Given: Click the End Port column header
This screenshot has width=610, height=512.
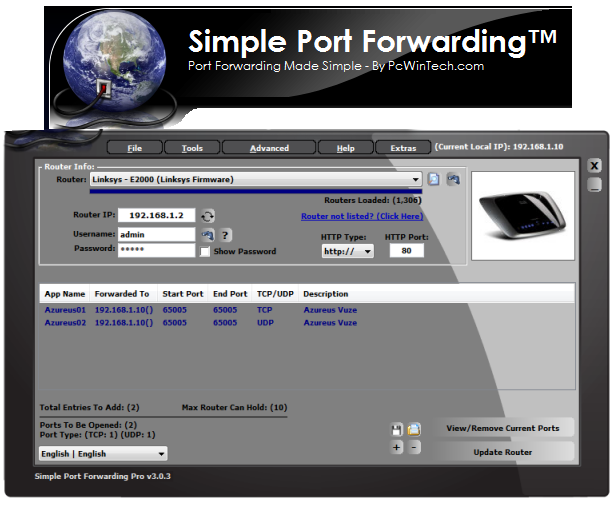Looking at the screenshot, I should [x=230, y=294].
